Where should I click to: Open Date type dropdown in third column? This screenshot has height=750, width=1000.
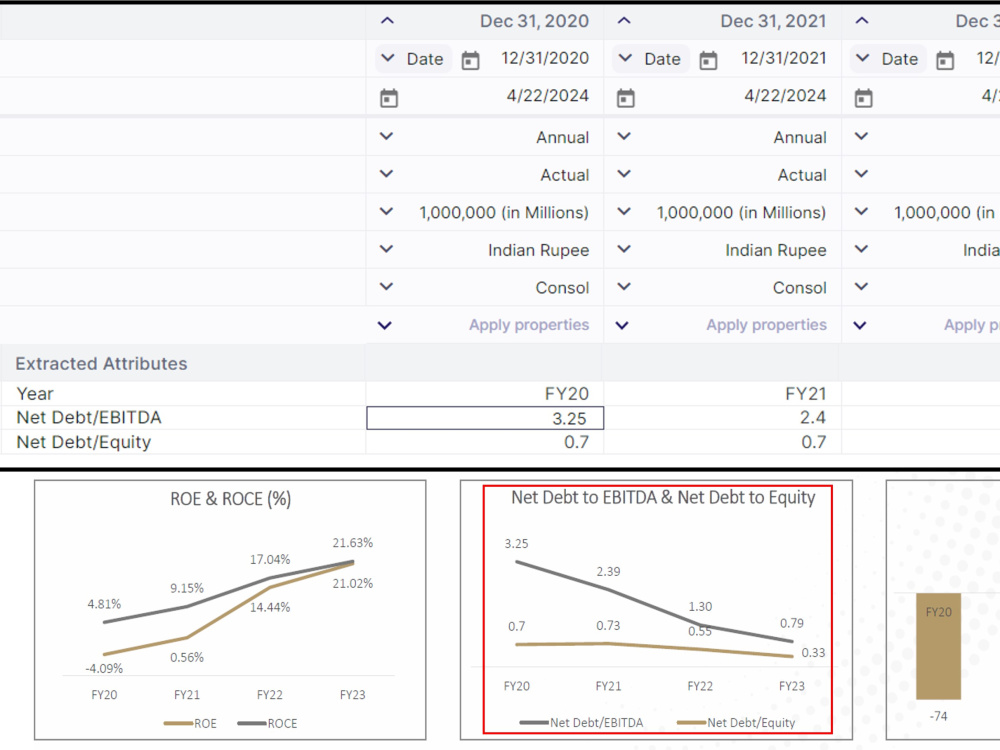888,59
